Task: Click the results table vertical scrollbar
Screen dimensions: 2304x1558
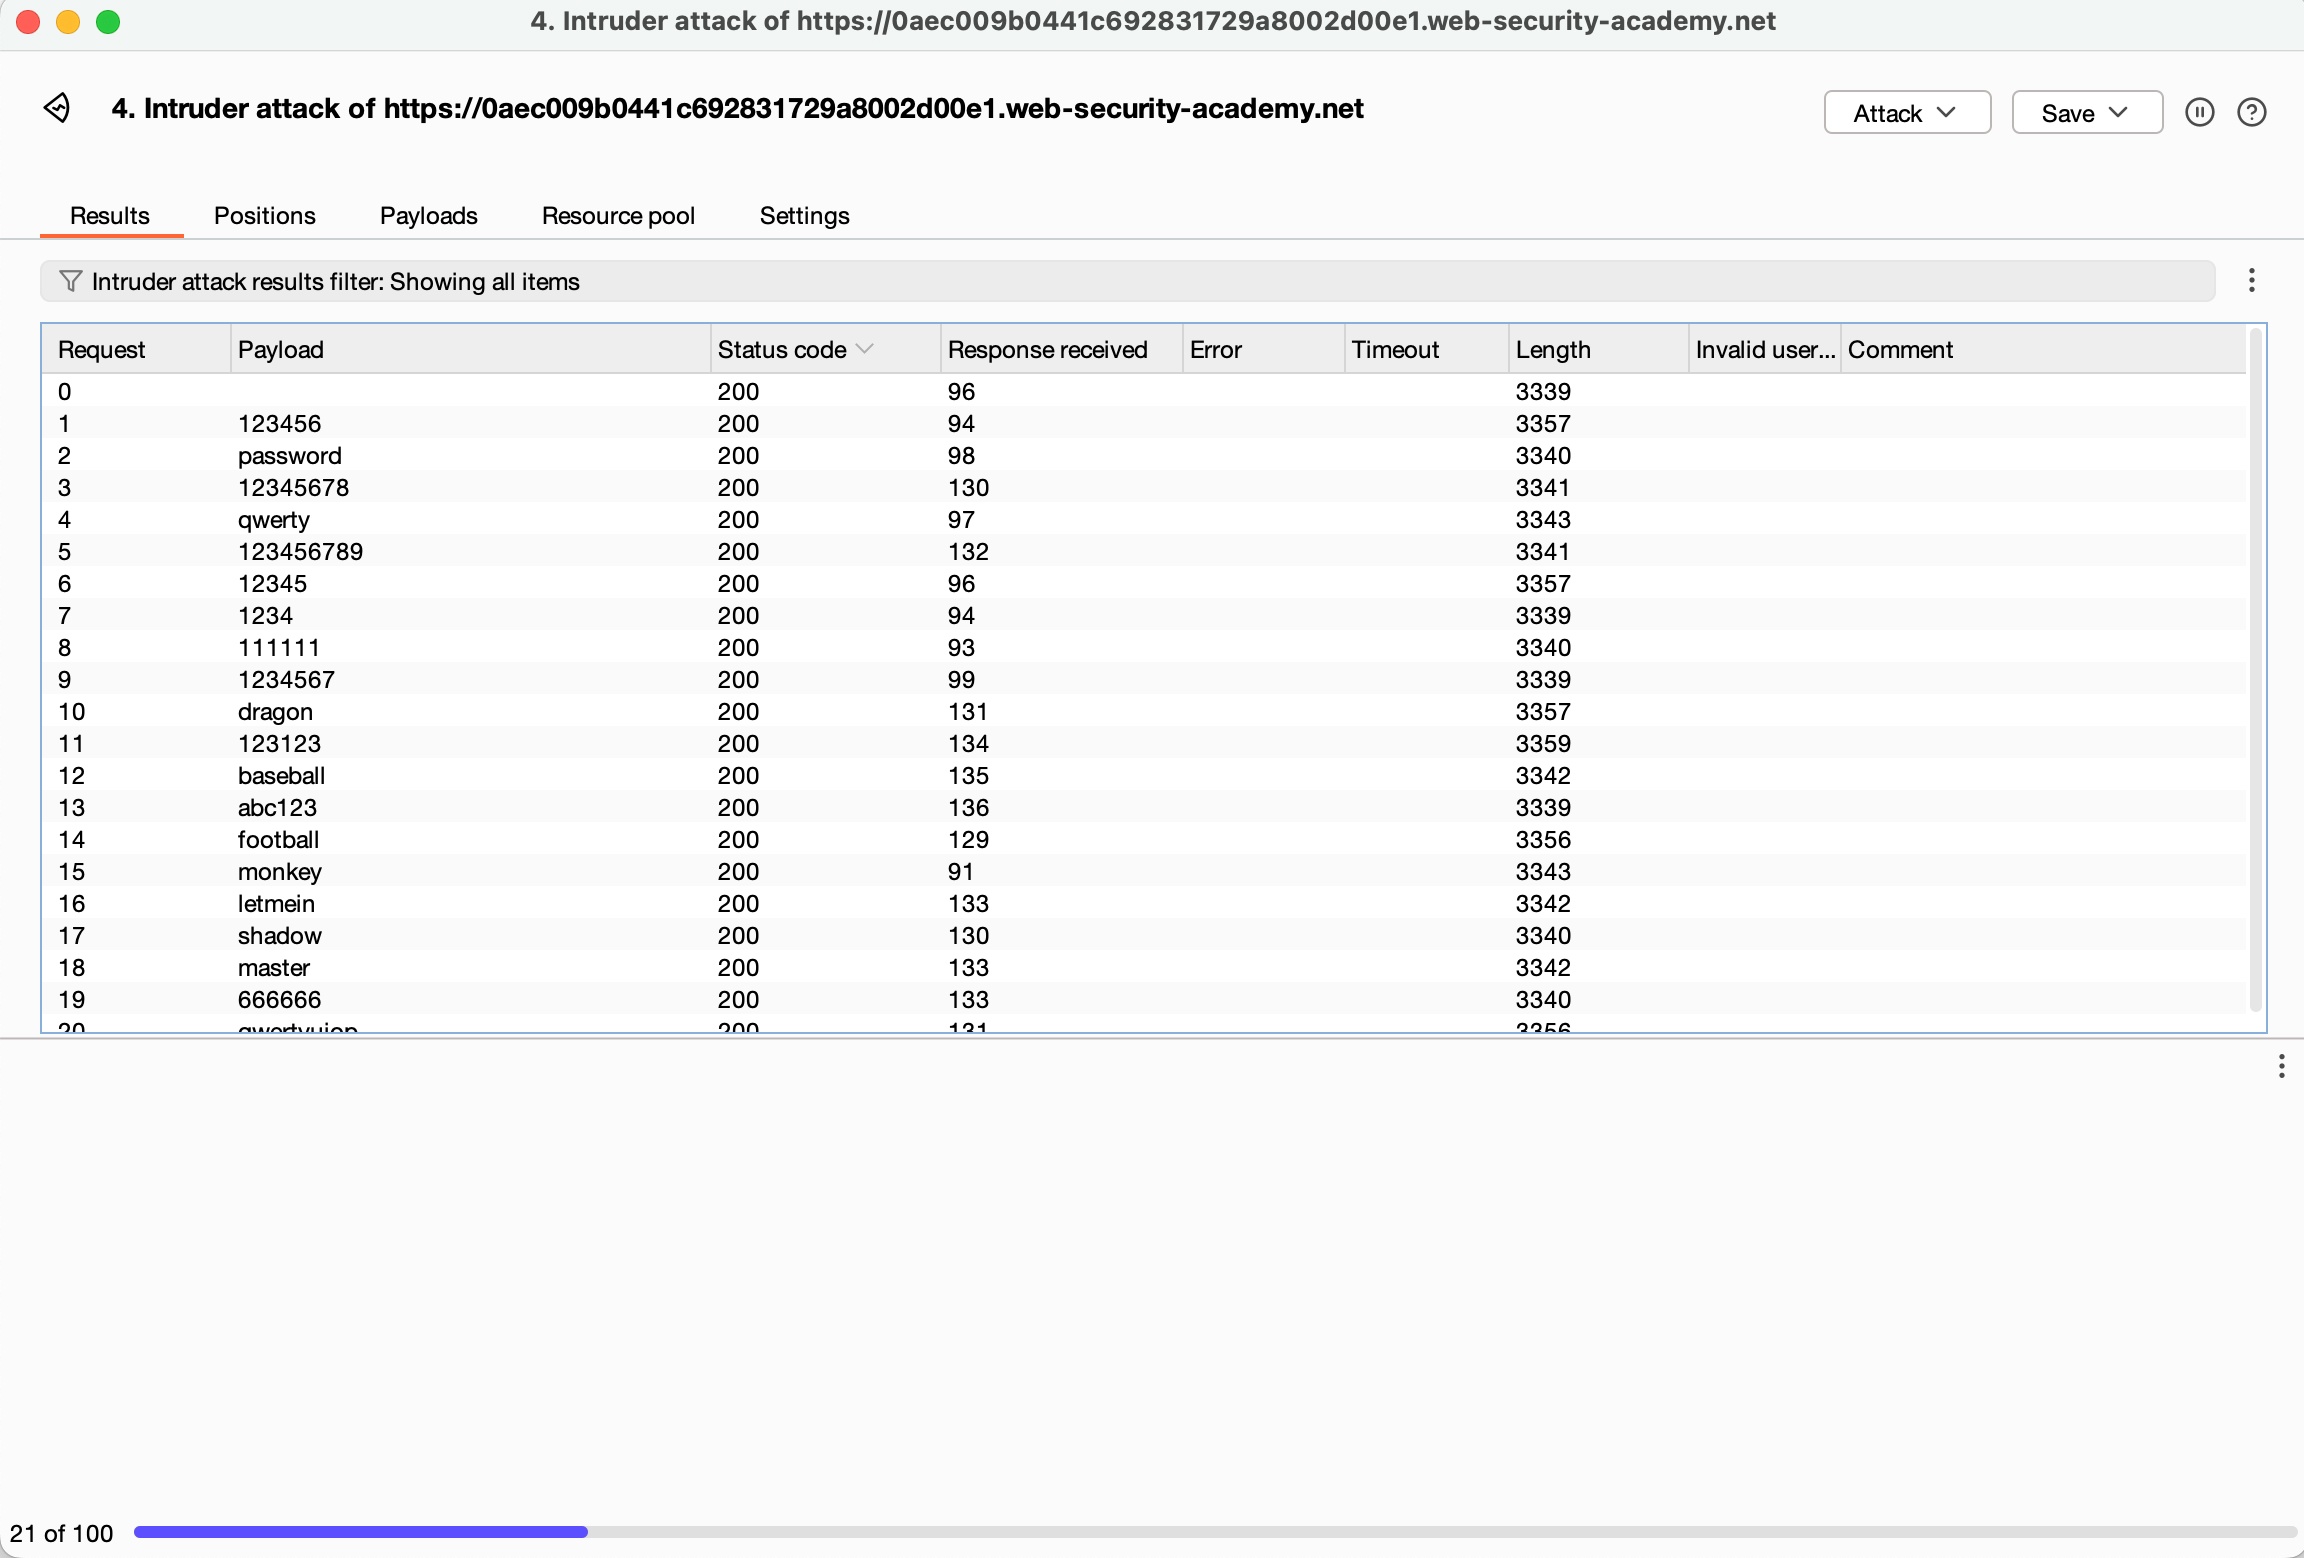Action: click(2254, 670)
